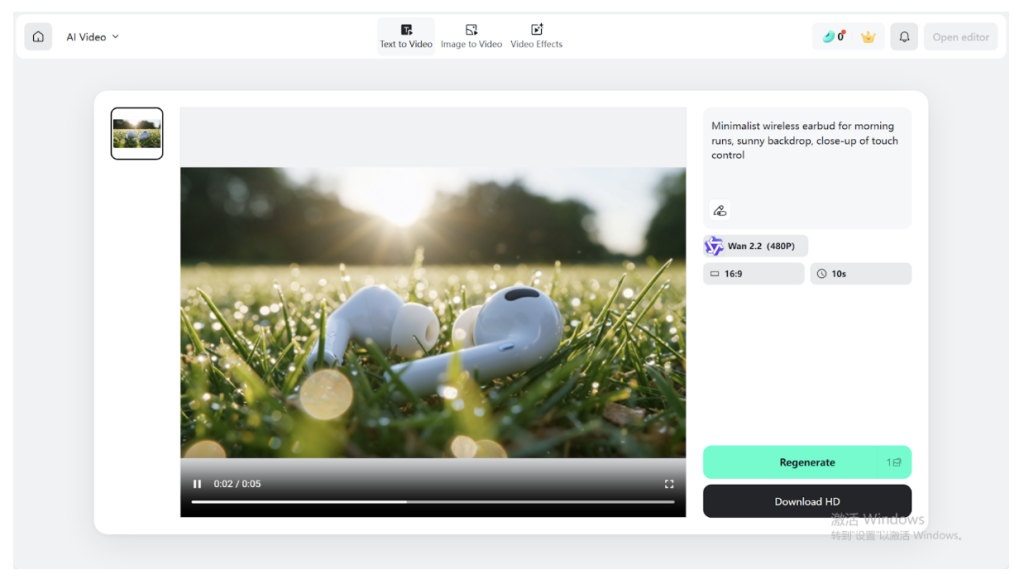Click the video preview of the earbuds
Viewport: 1024px width, 579px height.
point(433,312)
